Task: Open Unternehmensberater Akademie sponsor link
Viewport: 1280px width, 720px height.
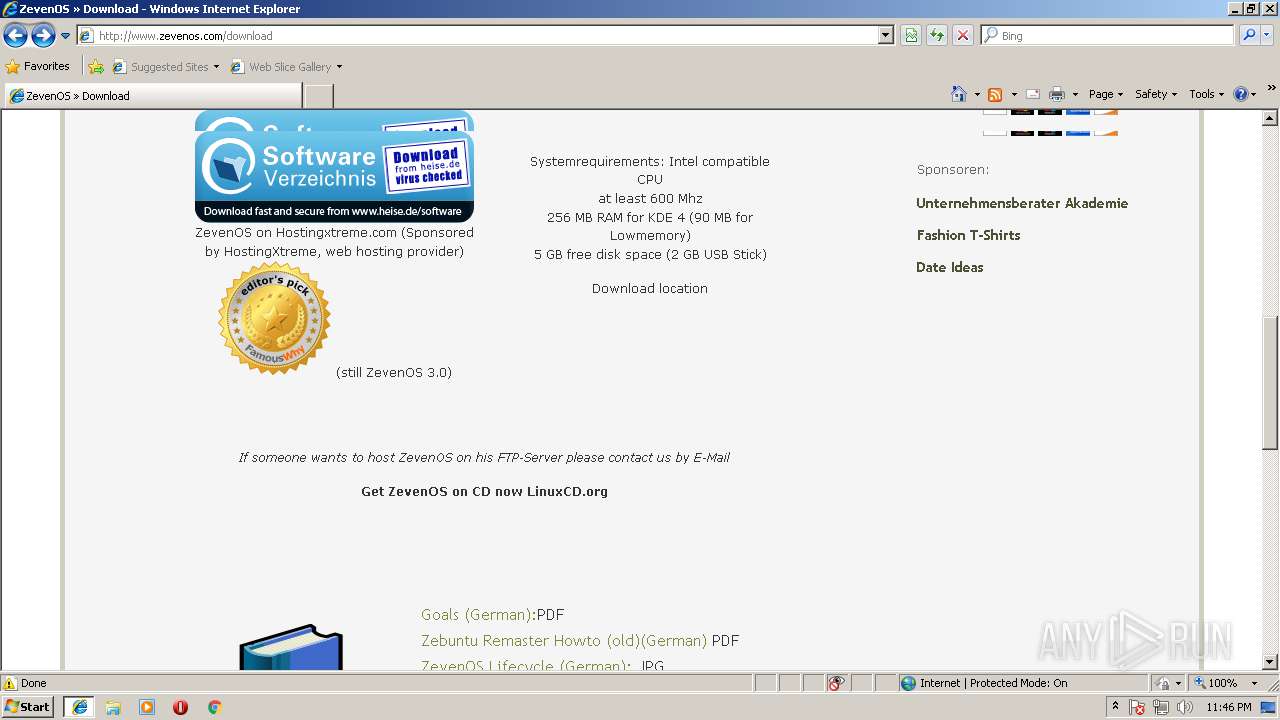Action: [1022, 203]
